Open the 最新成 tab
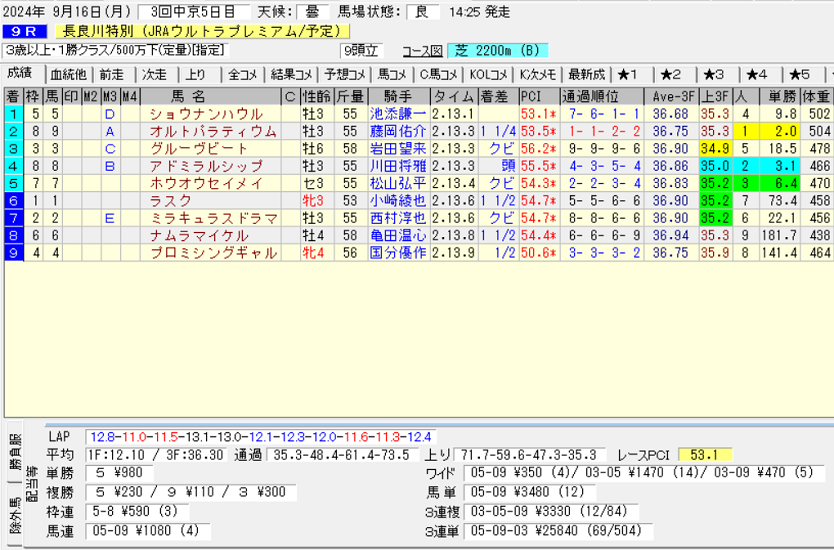The image size is (834, 550). click(x=586, y=75)
